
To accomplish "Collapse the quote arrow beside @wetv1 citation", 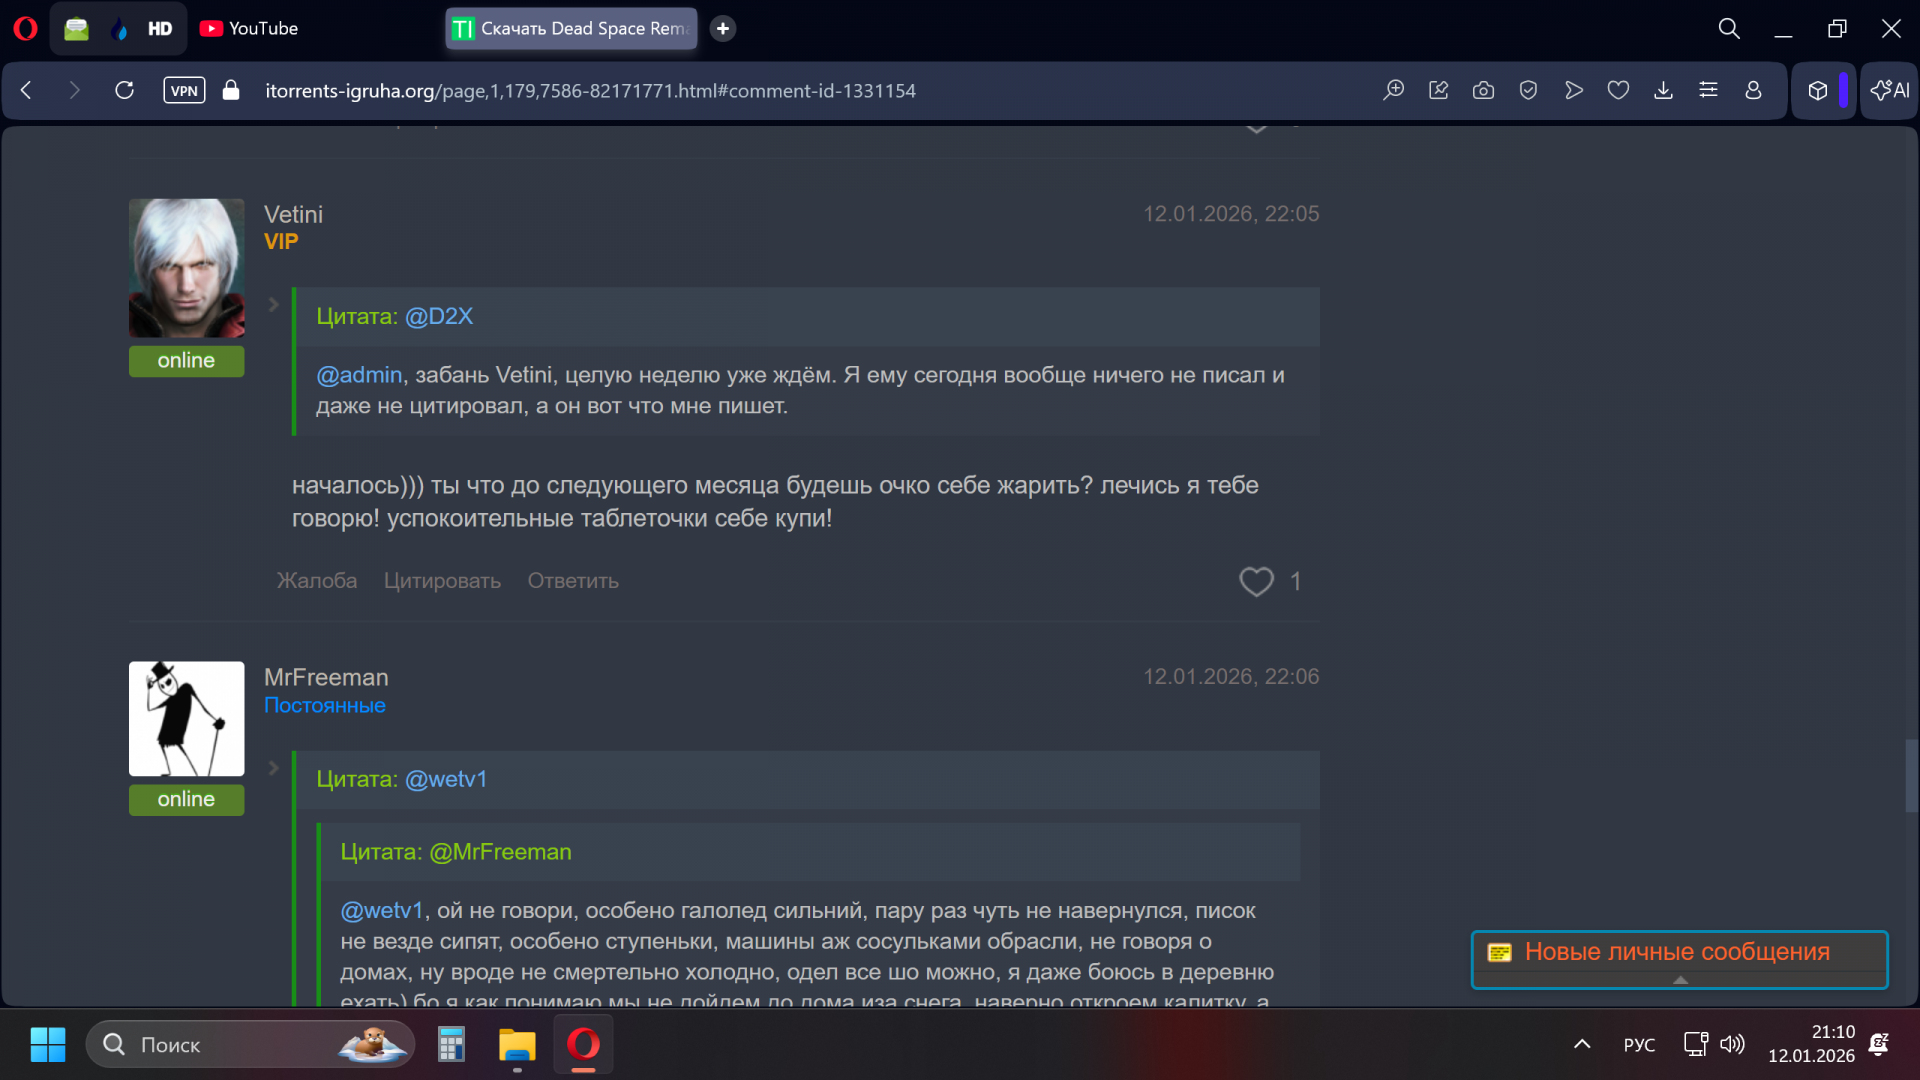I will (273, 768).
